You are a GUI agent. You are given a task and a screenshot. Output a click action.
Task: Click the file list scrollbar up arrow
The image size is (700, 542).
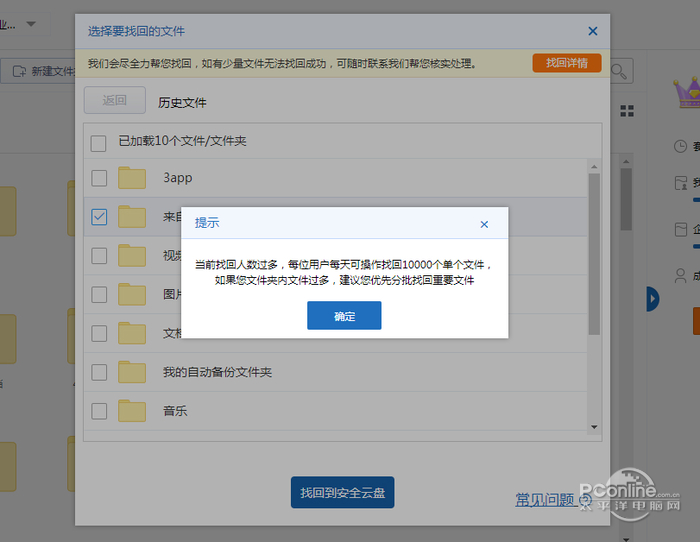pos(594,167)
